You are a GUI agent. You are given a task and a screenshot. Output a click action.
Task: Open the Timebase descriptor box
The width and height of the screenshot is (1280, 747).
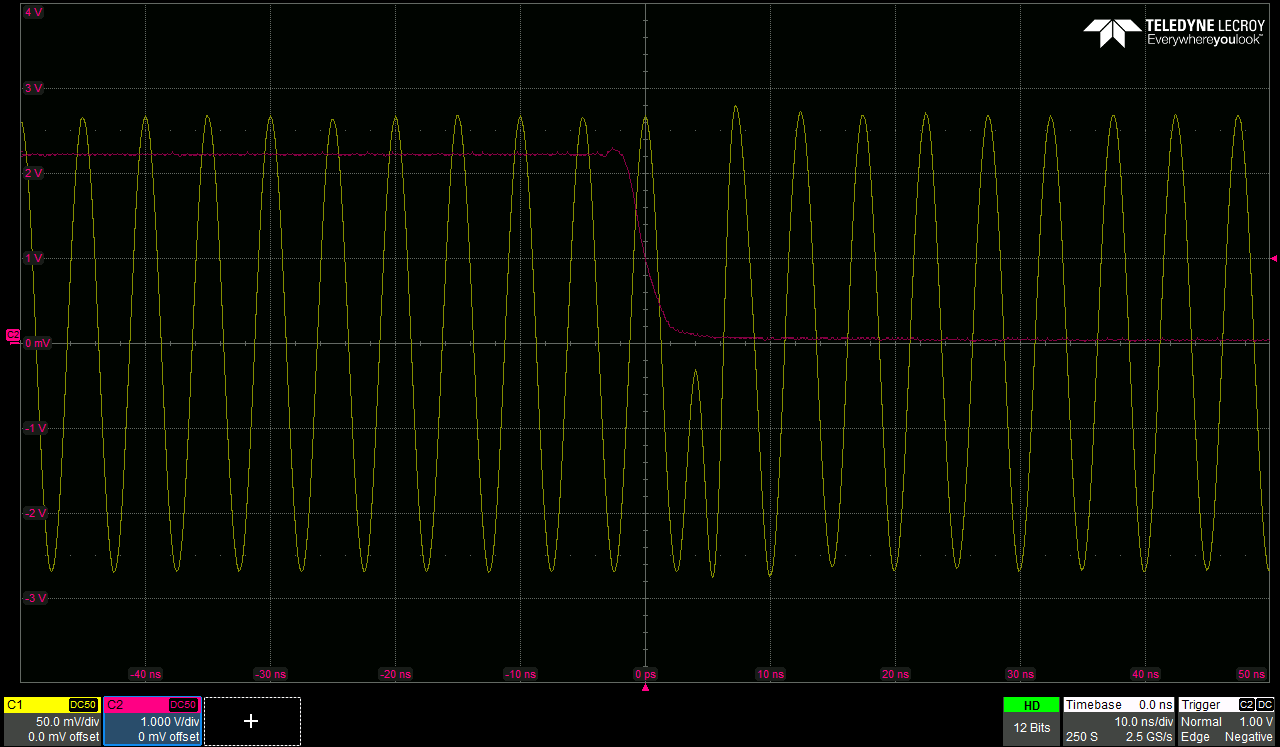click(x=1119, y=721)
